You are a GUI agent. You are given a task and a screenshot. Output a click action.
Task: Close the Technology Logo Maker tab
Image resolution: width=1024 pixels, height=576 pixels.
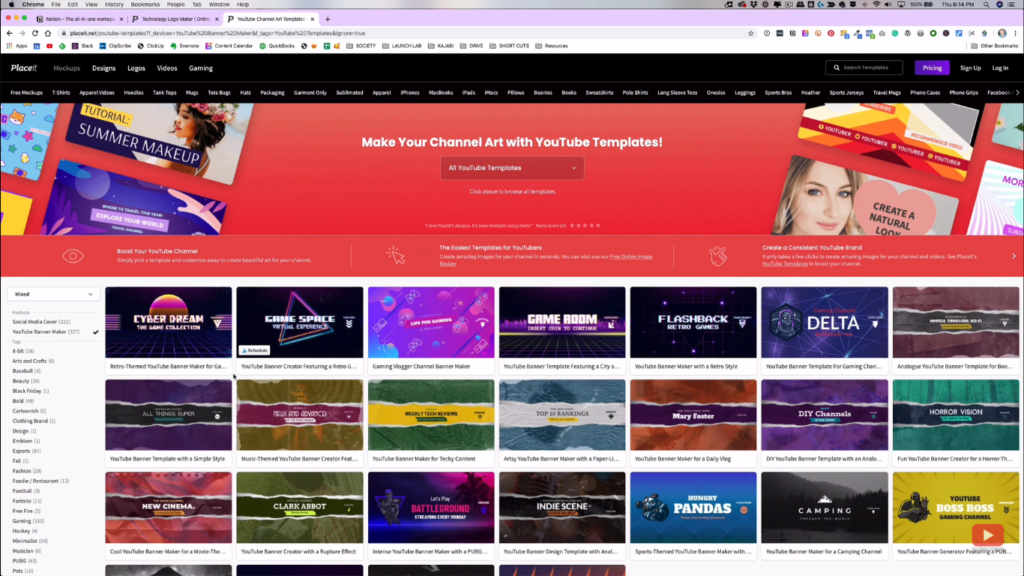pos(217,19)
